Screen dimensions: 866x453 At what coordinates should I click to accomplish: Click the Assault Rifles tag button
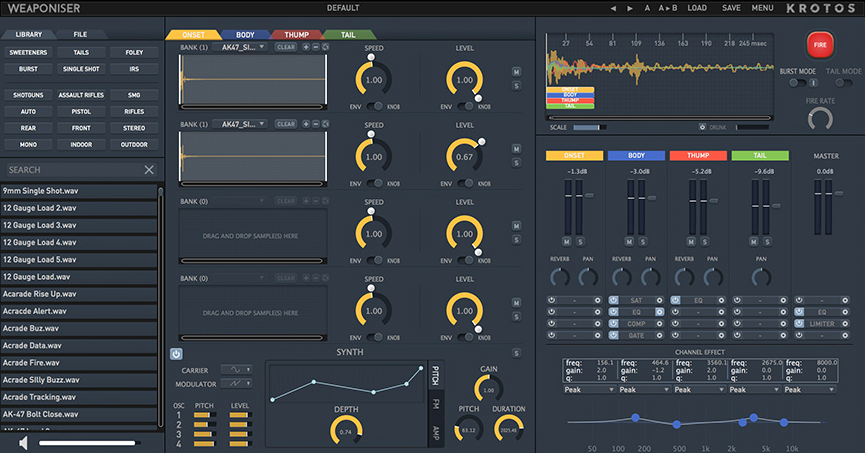click(x=80, y=95)
